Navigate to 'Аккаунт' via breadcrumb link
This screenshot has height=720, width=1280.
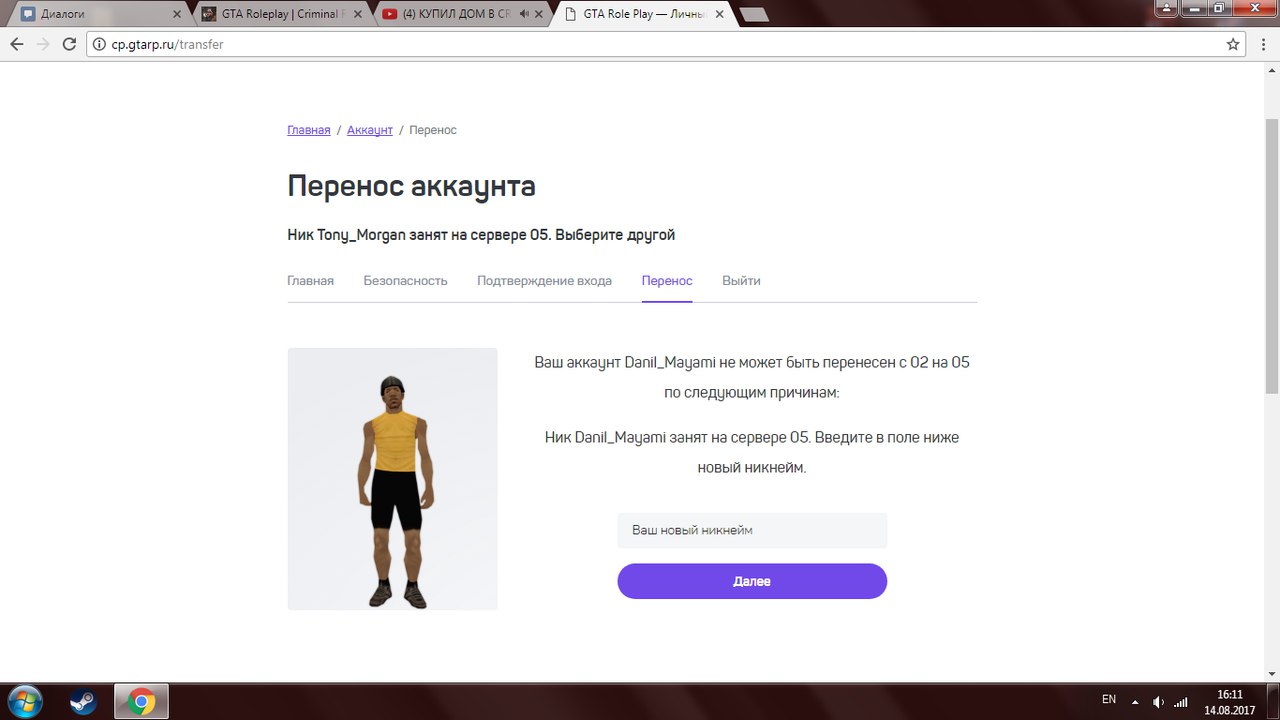pos(370,129)
